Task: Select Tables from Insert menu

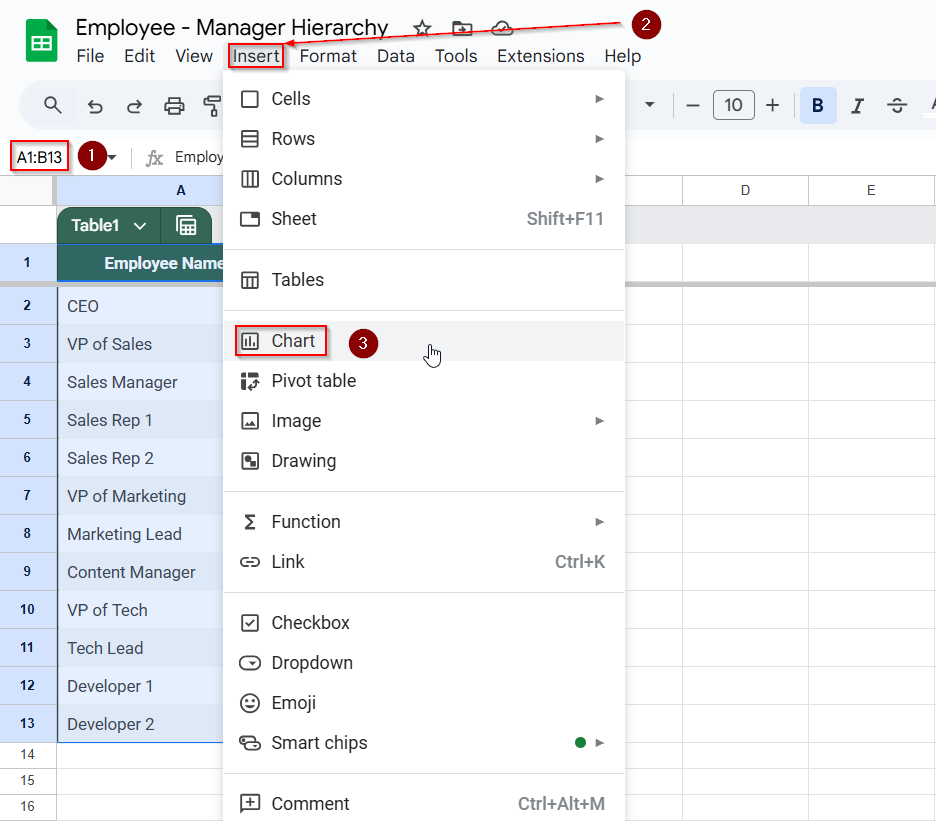Action: pos(424,279)
